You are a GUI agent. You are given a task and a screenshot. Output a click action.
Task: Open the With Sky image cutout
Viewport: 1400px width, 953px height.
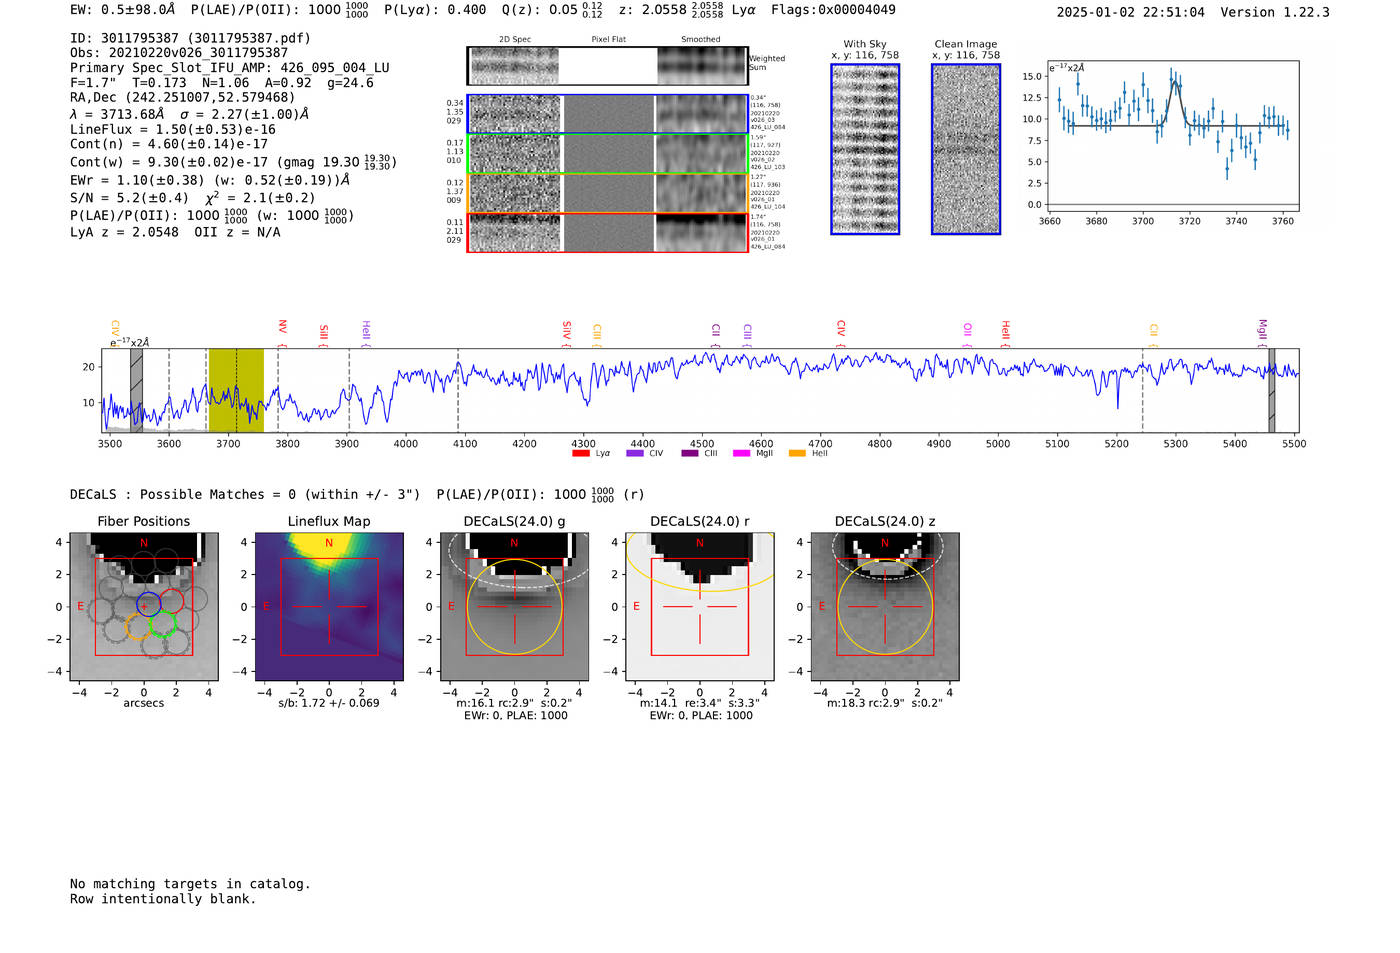[x=865, y=149]
